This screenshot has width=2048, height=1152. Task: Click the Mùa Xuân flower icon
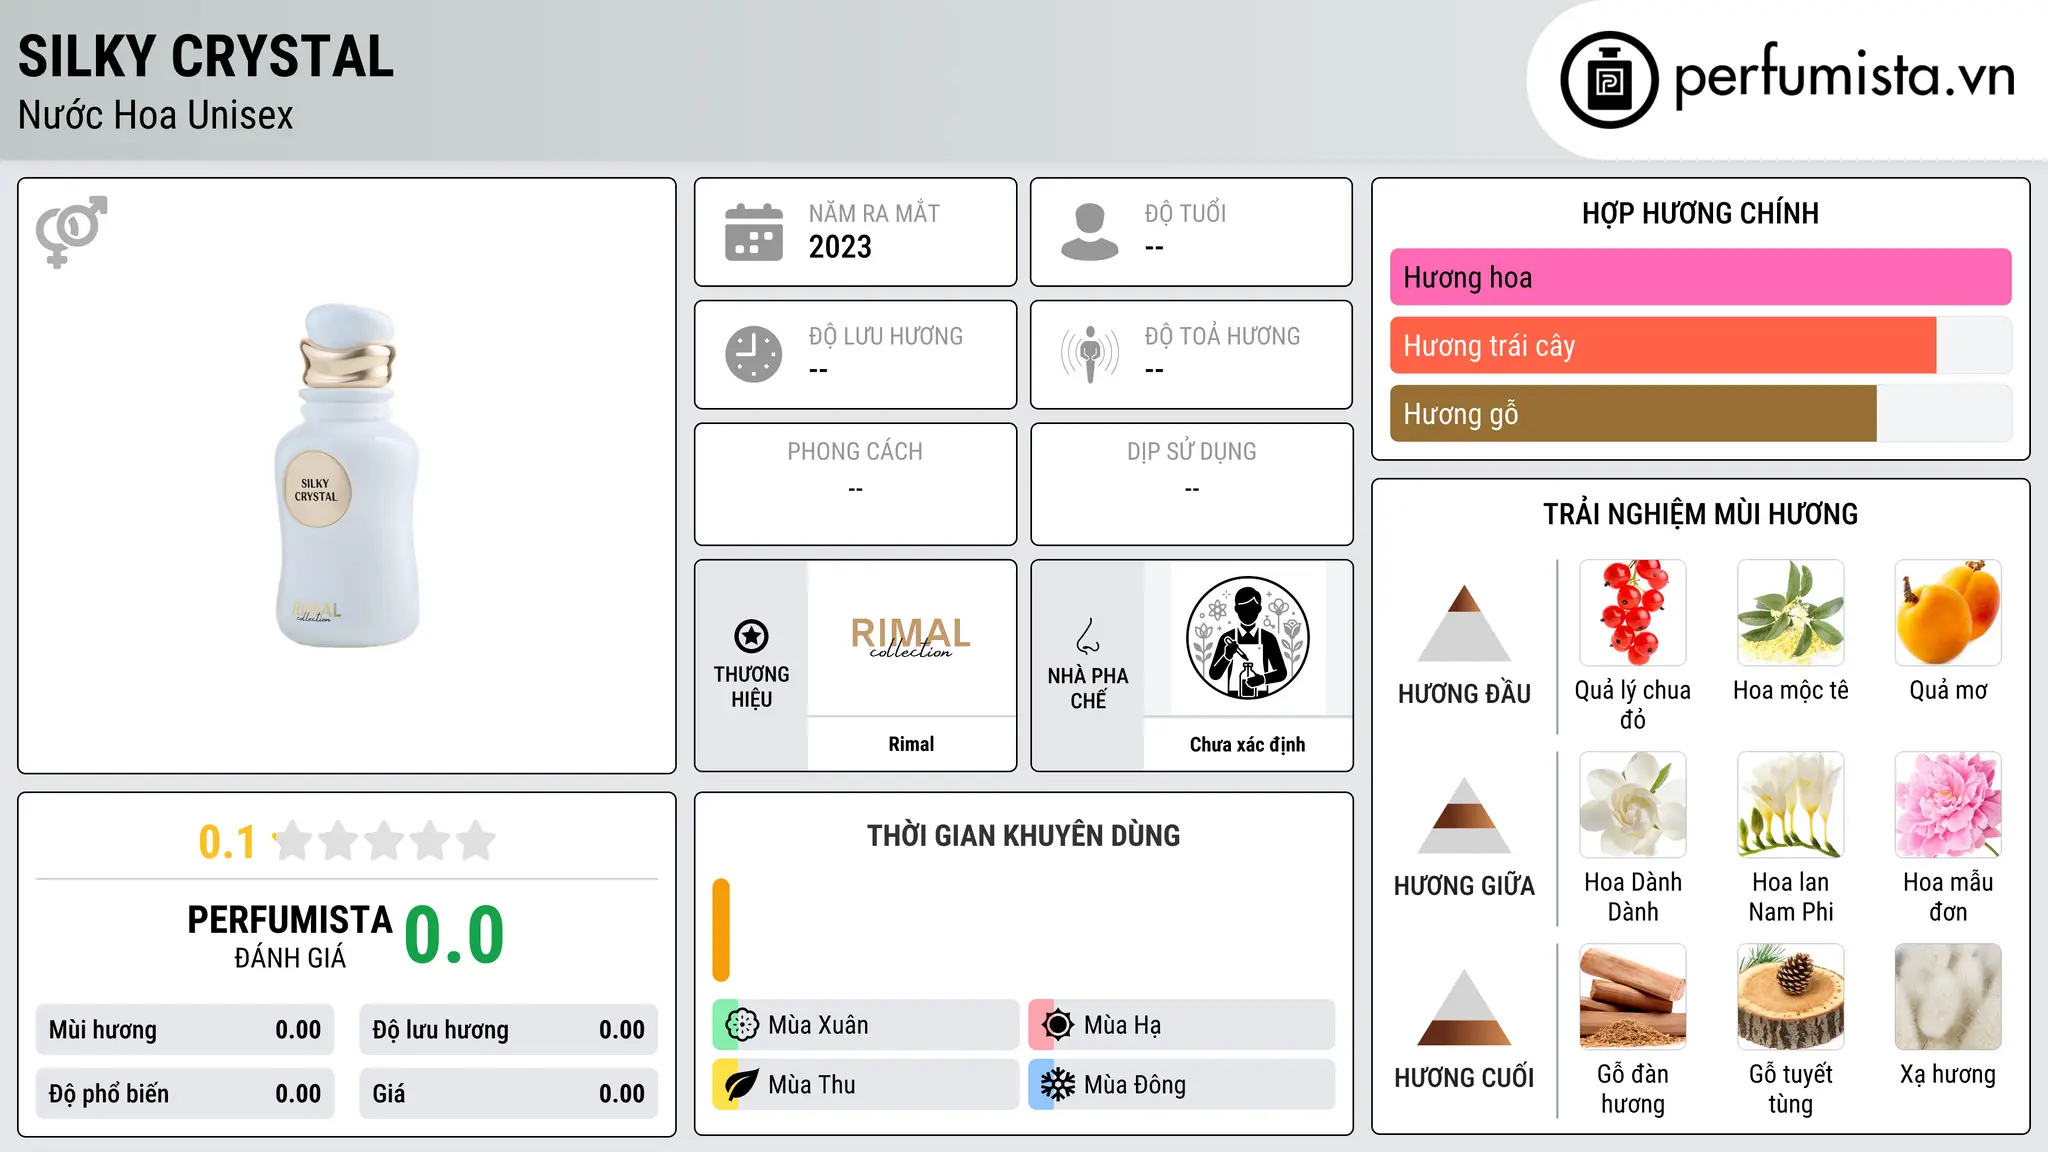(742, 1025)
